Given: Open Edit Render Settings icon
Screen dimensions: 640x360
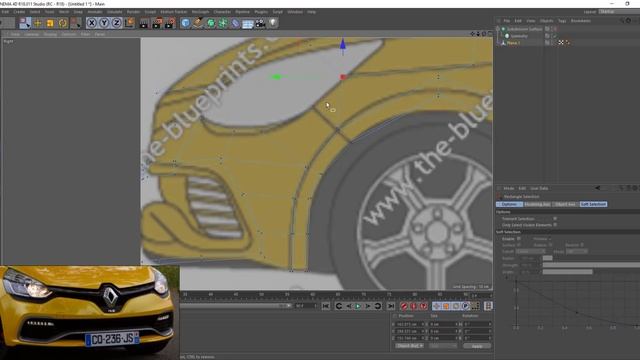Looking at the screenshot, I should (x=170, y=23).
